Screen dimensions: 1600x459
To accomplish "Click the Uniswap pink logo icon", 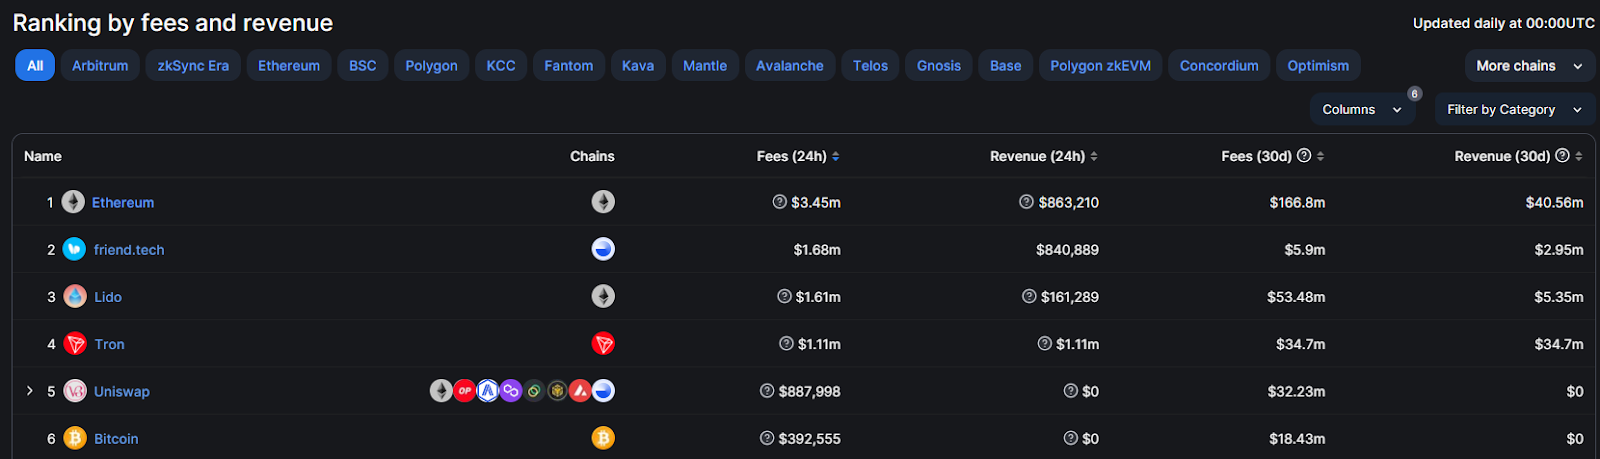I will 75,391.
